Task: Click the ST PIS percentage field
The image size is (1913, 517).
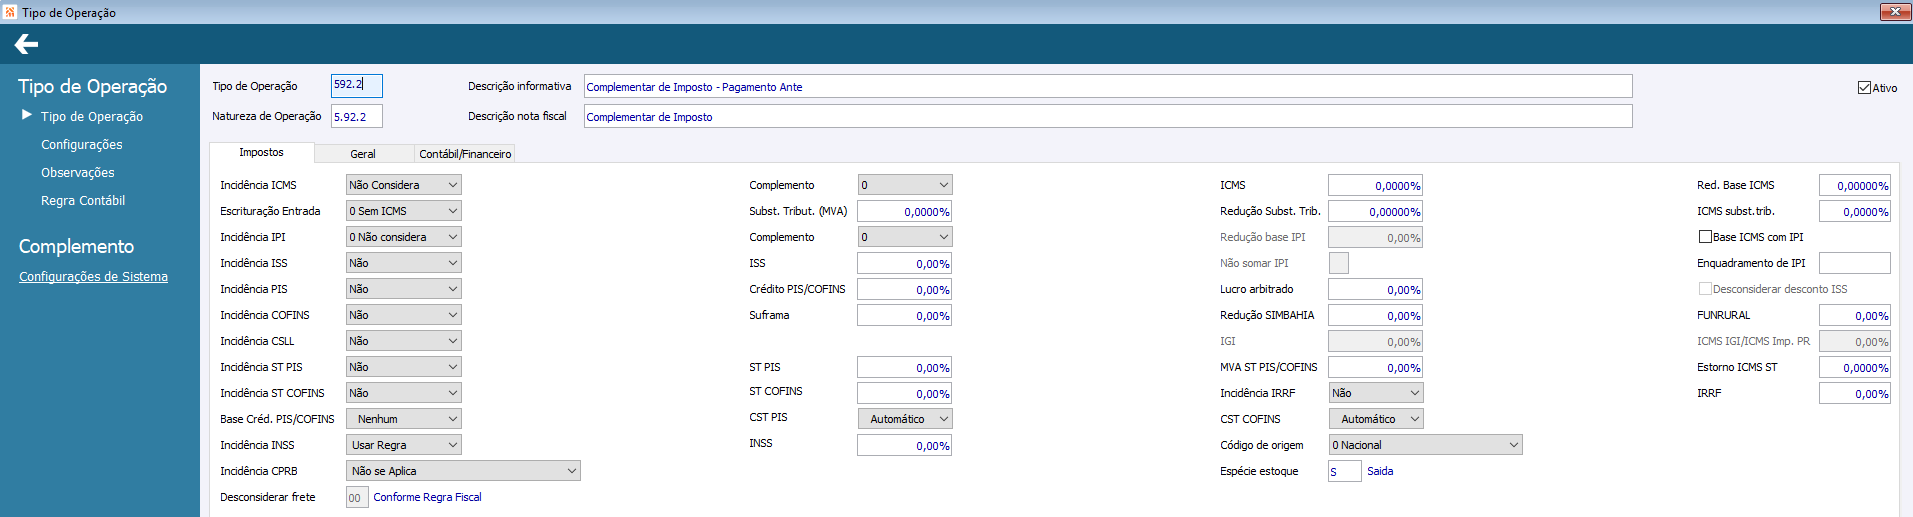Action: point(904,367)
